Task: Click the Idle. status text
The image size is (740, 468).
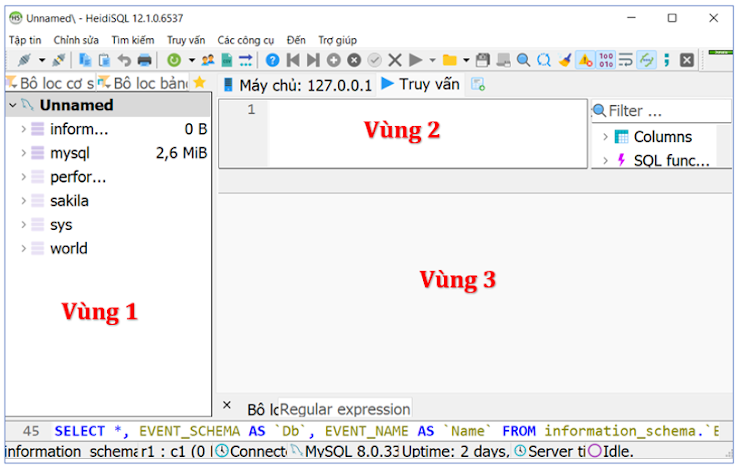Action: [618, 451]
